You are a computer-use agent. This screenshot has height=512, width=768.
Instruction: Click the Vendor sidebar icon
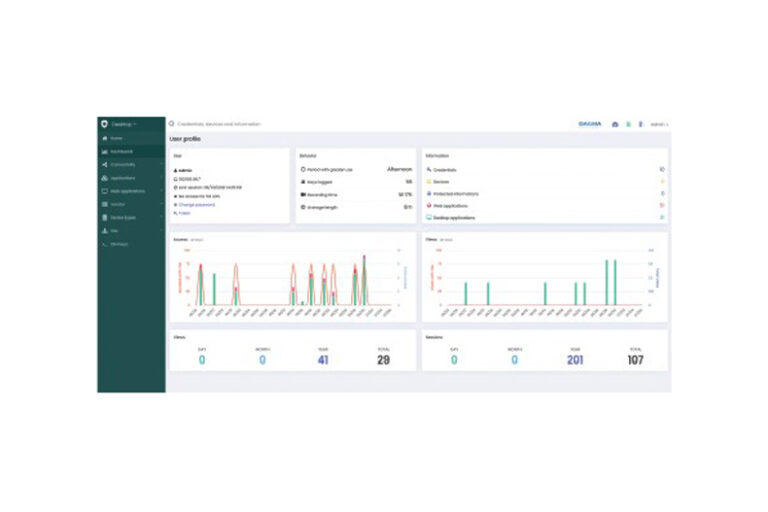coord(104,204)
